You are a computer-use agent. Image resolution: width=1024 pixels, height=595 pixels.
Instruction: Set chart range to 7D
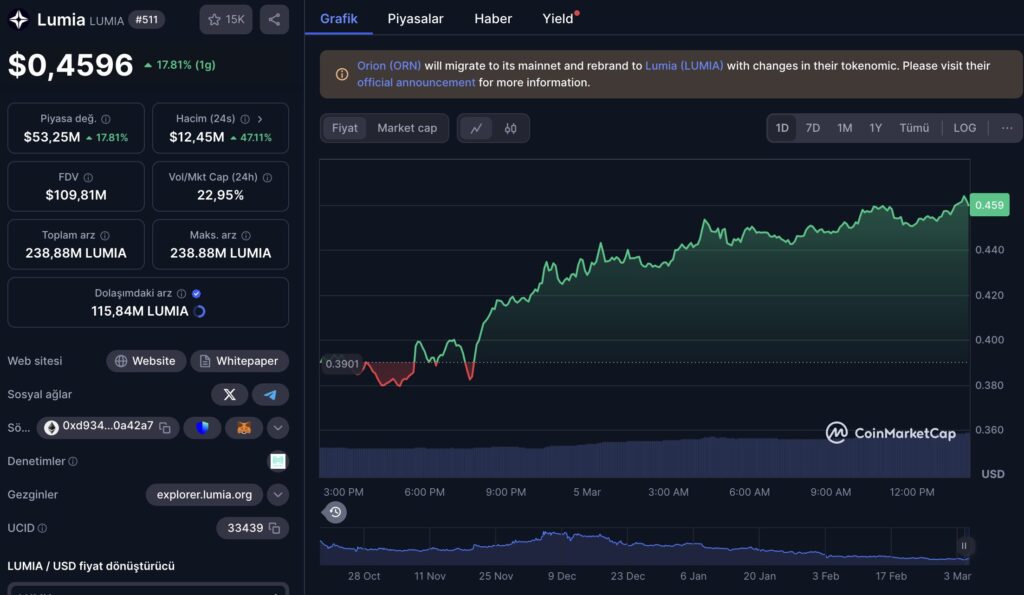(812, 128)
